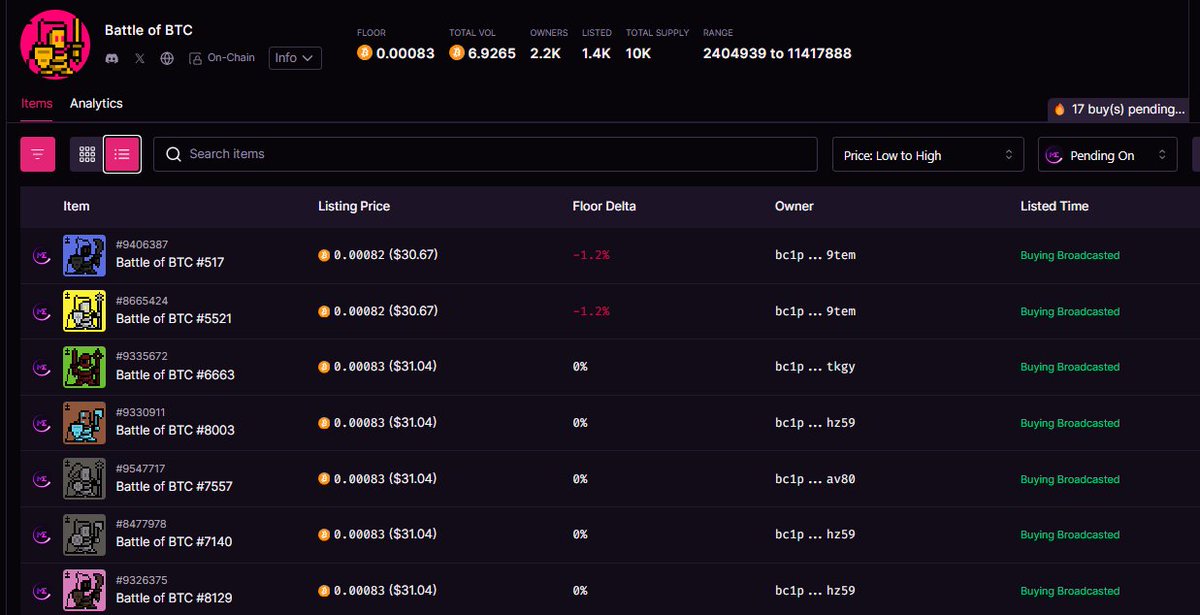This screenshot has width=1200, height=615.
Task: Open the Battle of BTC #8129 thumbnail
Action: [x=84, y=591]
